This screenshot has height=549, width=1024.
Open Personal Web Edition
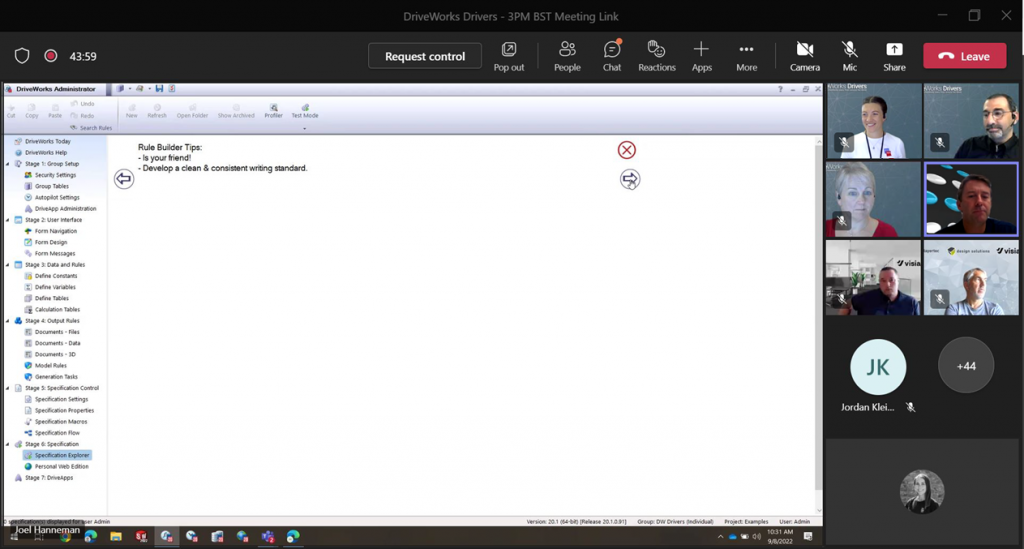click(x=56, y=466)
